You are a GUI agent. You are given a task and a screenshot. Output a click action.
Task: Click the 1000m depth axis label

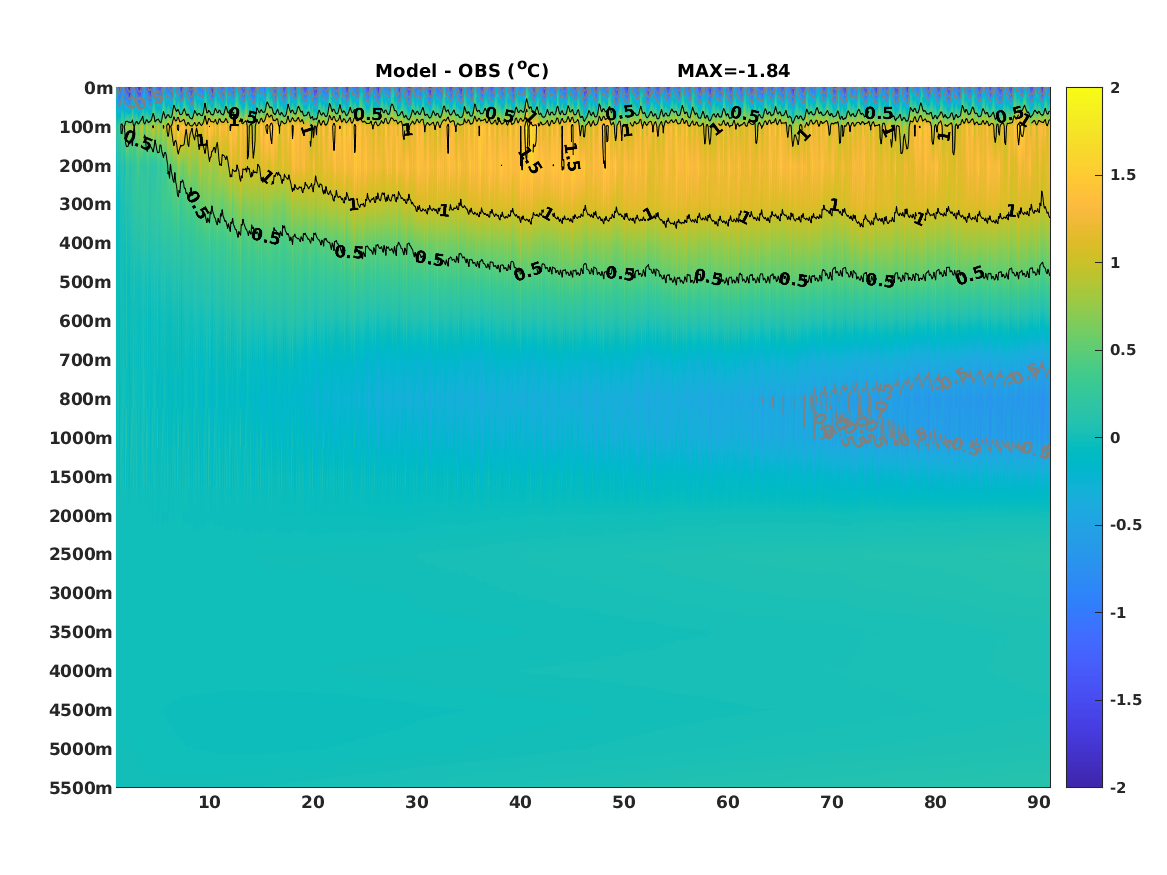tap(81, 438)
